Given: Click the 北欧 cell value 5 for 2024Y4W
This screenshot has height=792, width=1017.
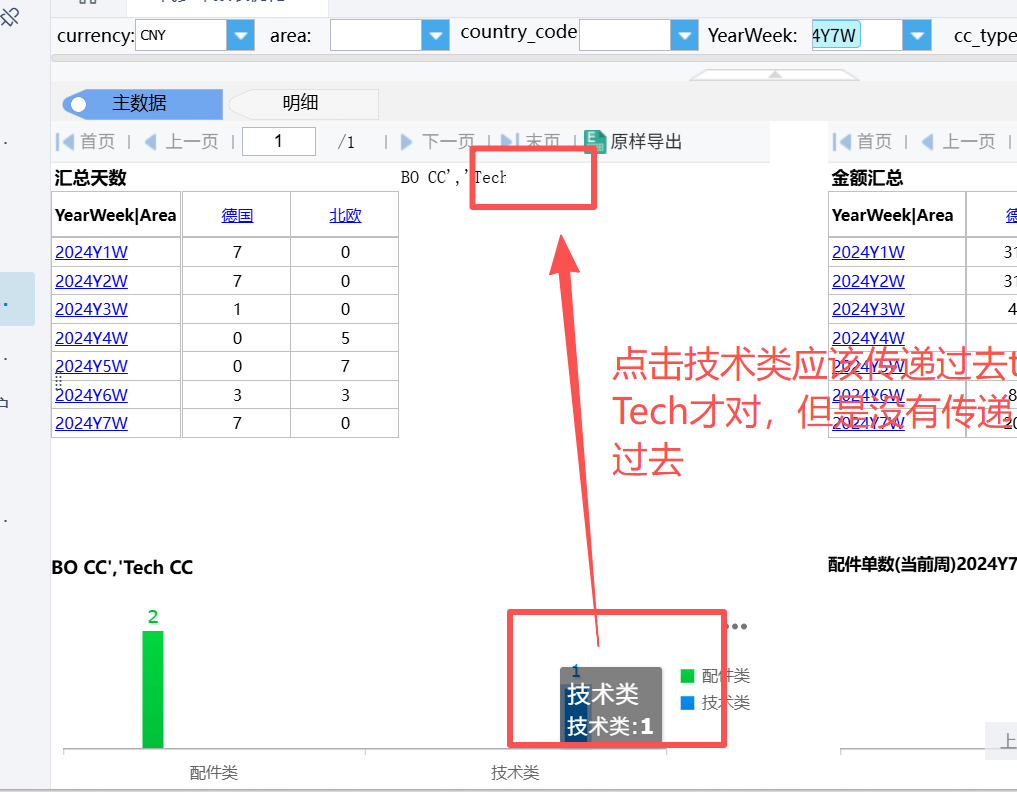Looking at the screenshot, I should [x=345, y=338].
